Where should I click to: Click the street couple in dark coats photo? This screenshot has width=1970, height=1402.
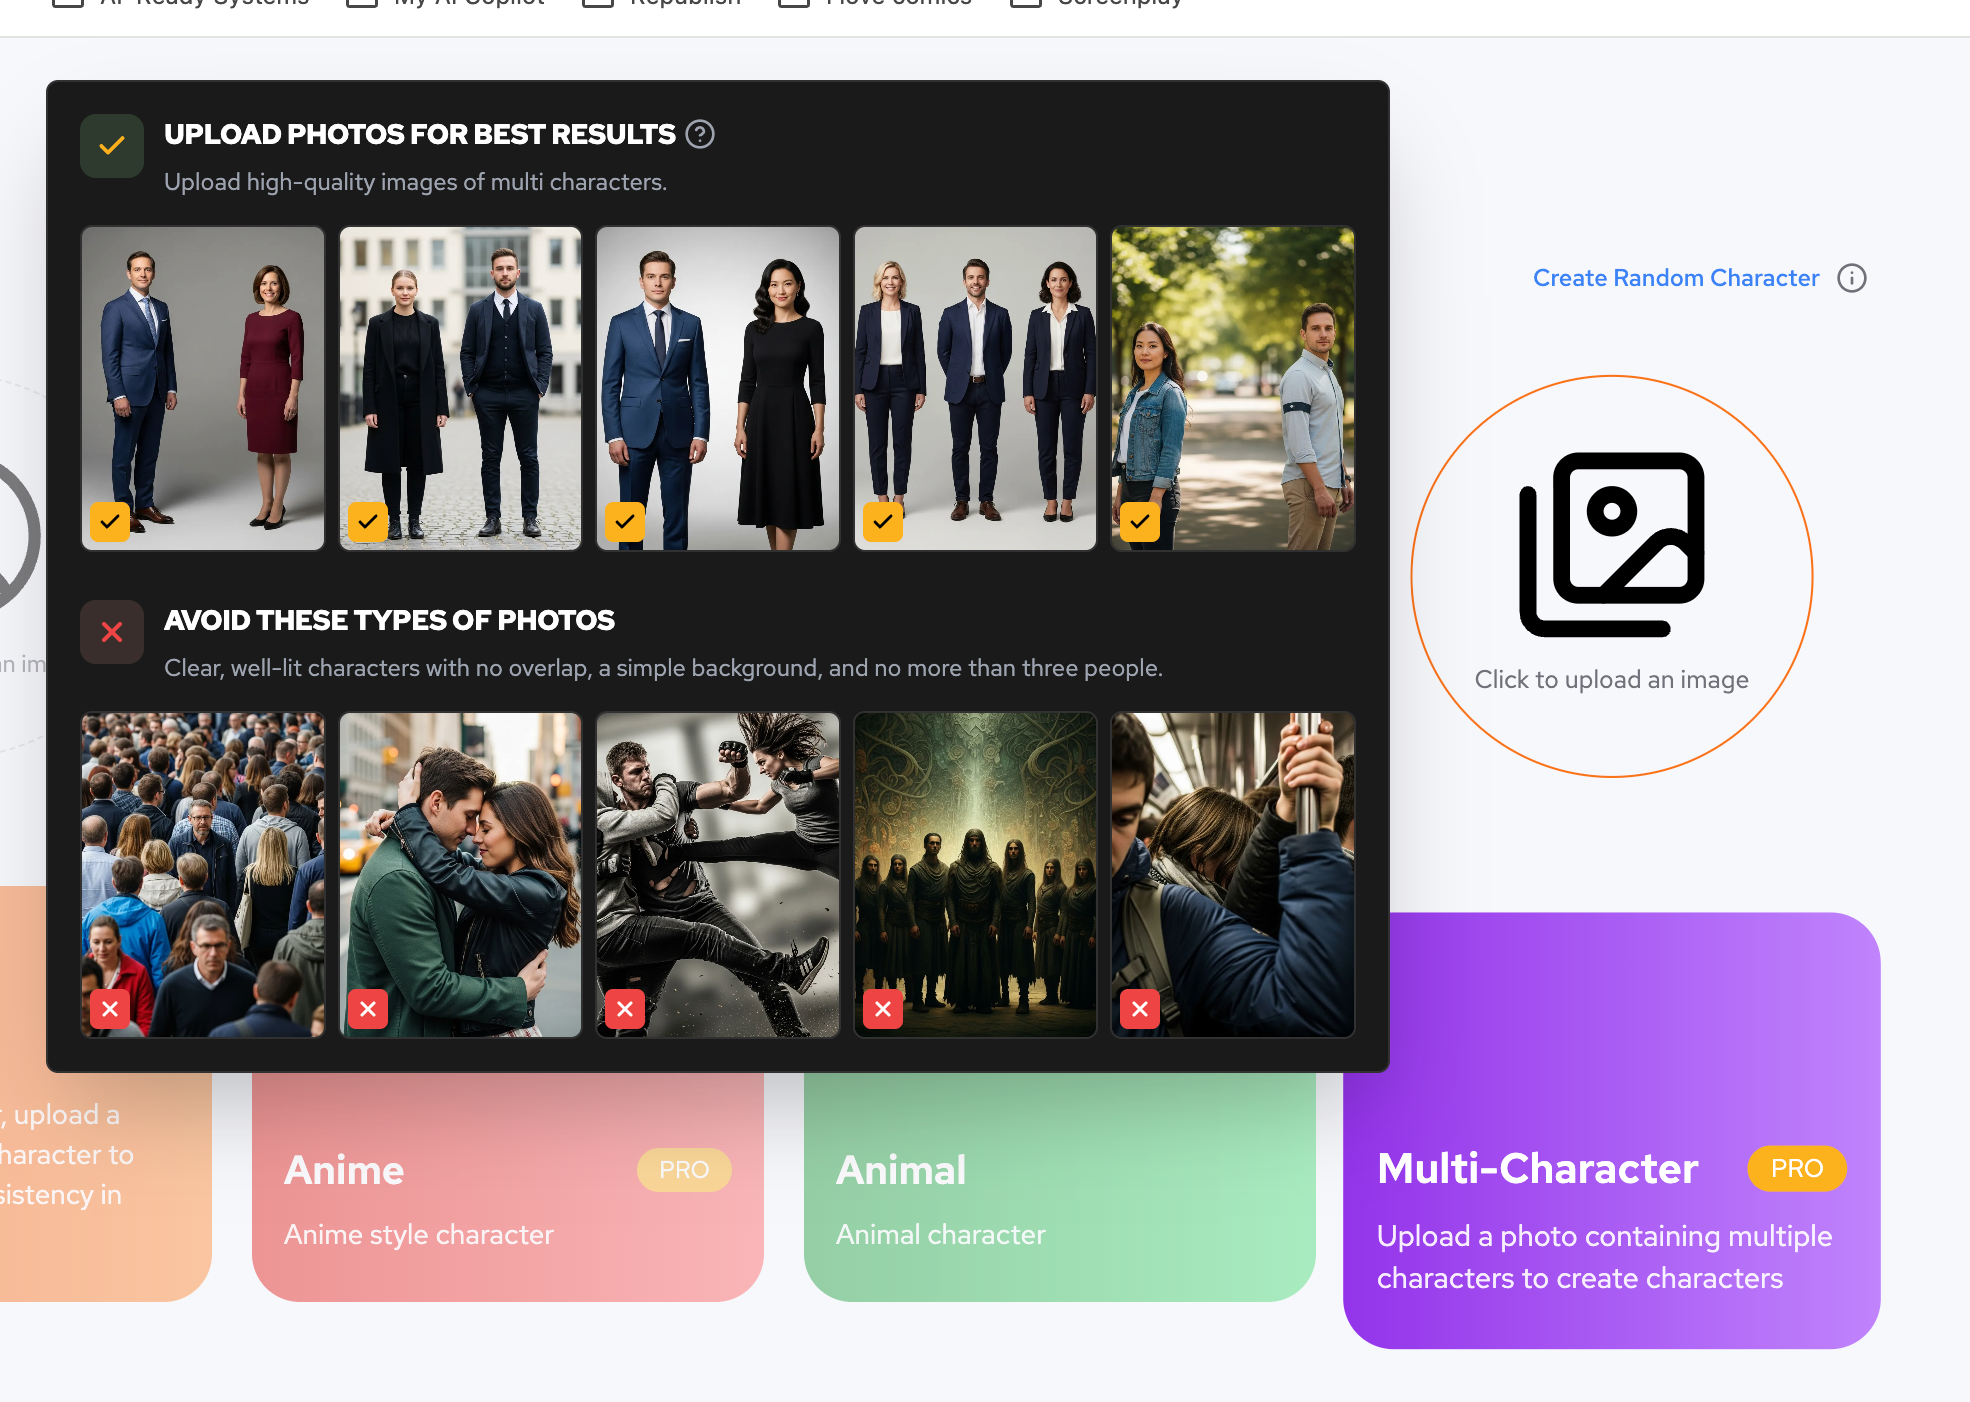tap(460, 388)
